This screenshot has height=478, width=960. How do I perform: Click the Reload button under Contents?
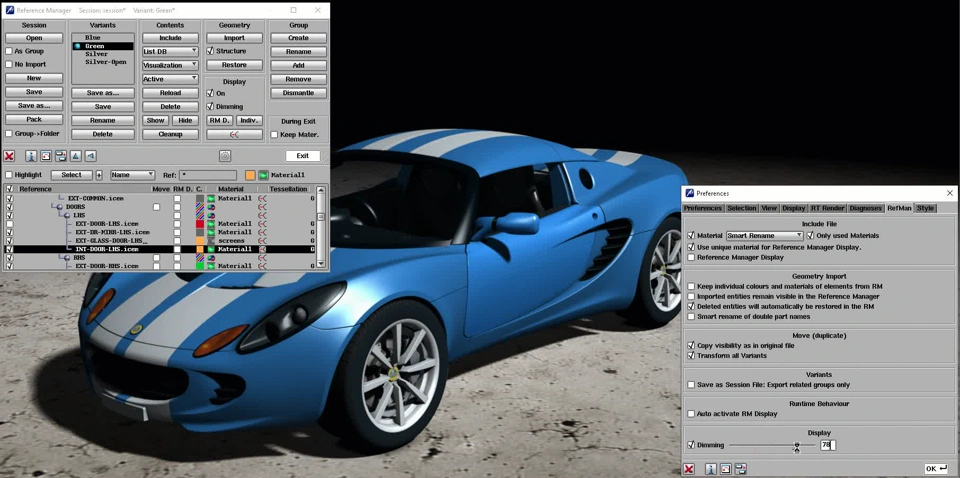[170, 93]
